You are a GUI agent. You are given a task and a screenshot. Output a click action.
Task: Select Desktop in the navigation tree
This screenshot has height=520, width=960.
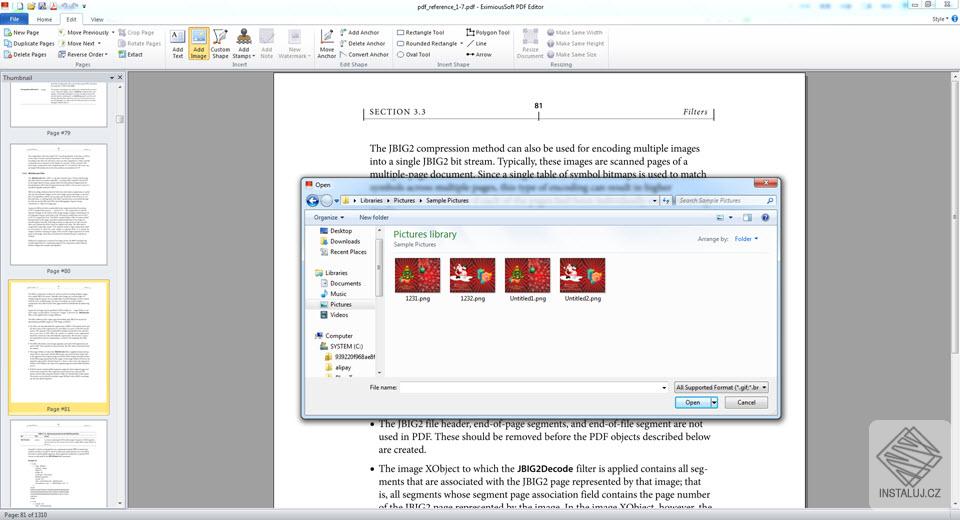tap(336, 231)
